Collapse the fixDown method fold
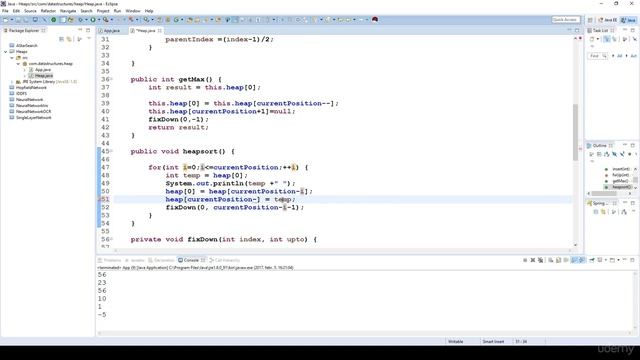The width and height of the screenshot is (640, 360). (111, 239)
